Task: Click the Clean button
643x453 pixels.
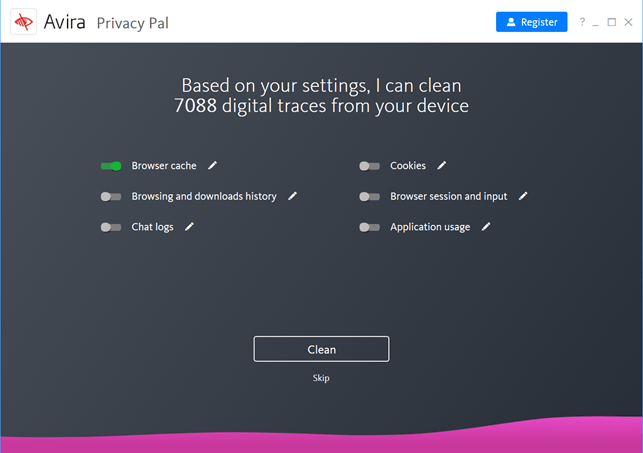Action: (322, 349)
